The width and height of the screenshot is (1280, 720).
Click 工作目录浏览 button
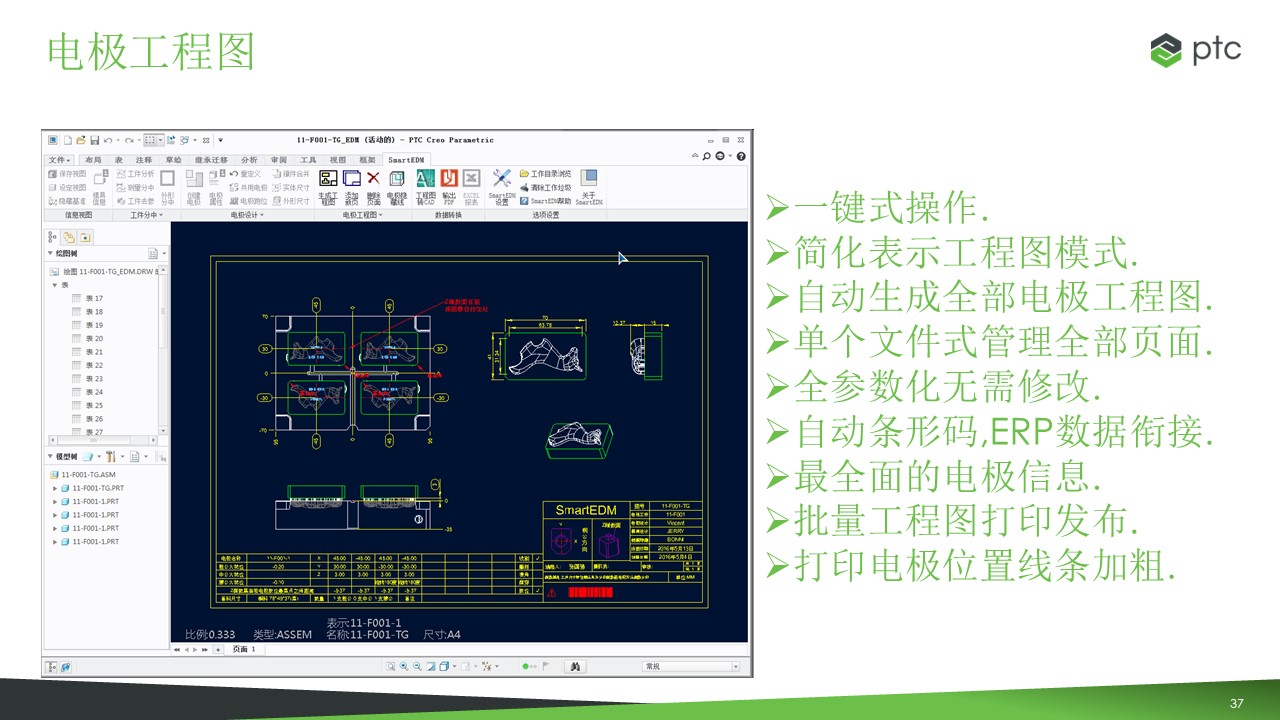point(544,174)
